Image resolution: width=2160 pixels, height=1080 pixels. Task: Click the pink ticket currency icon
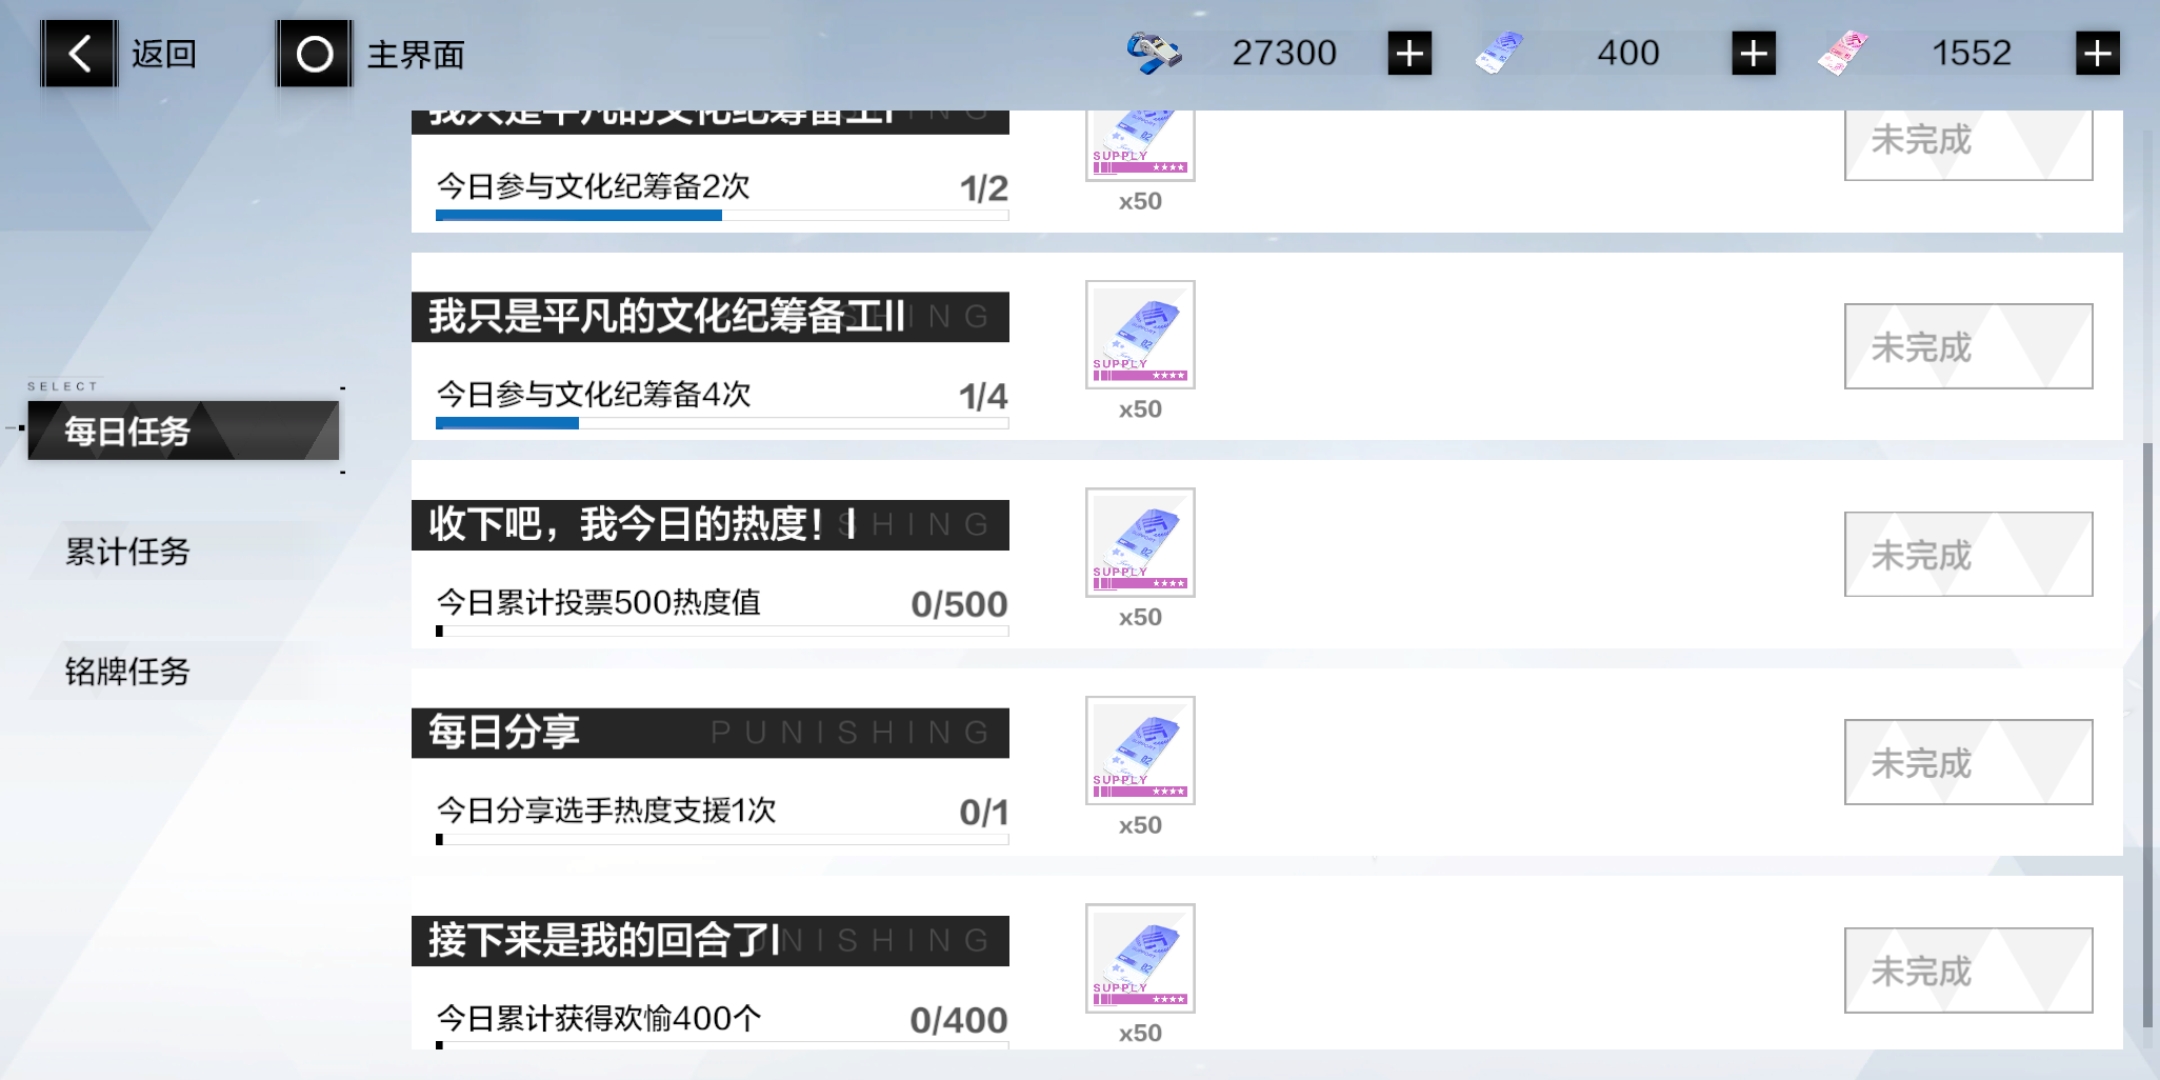pyautogui.click(x=1843, y=53)
